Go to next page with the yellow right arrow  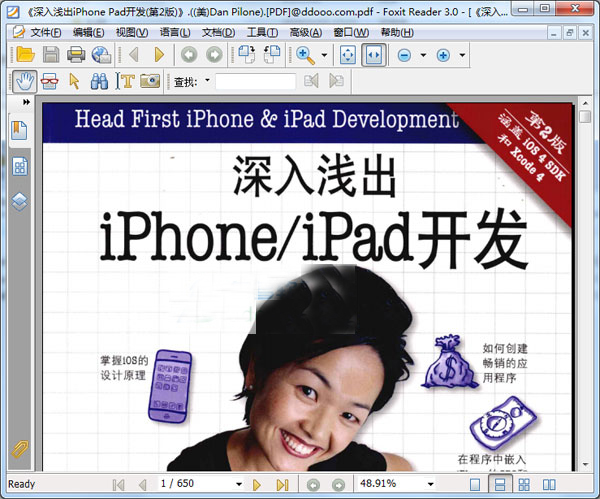pyautogui.click(x=159, y=55)
